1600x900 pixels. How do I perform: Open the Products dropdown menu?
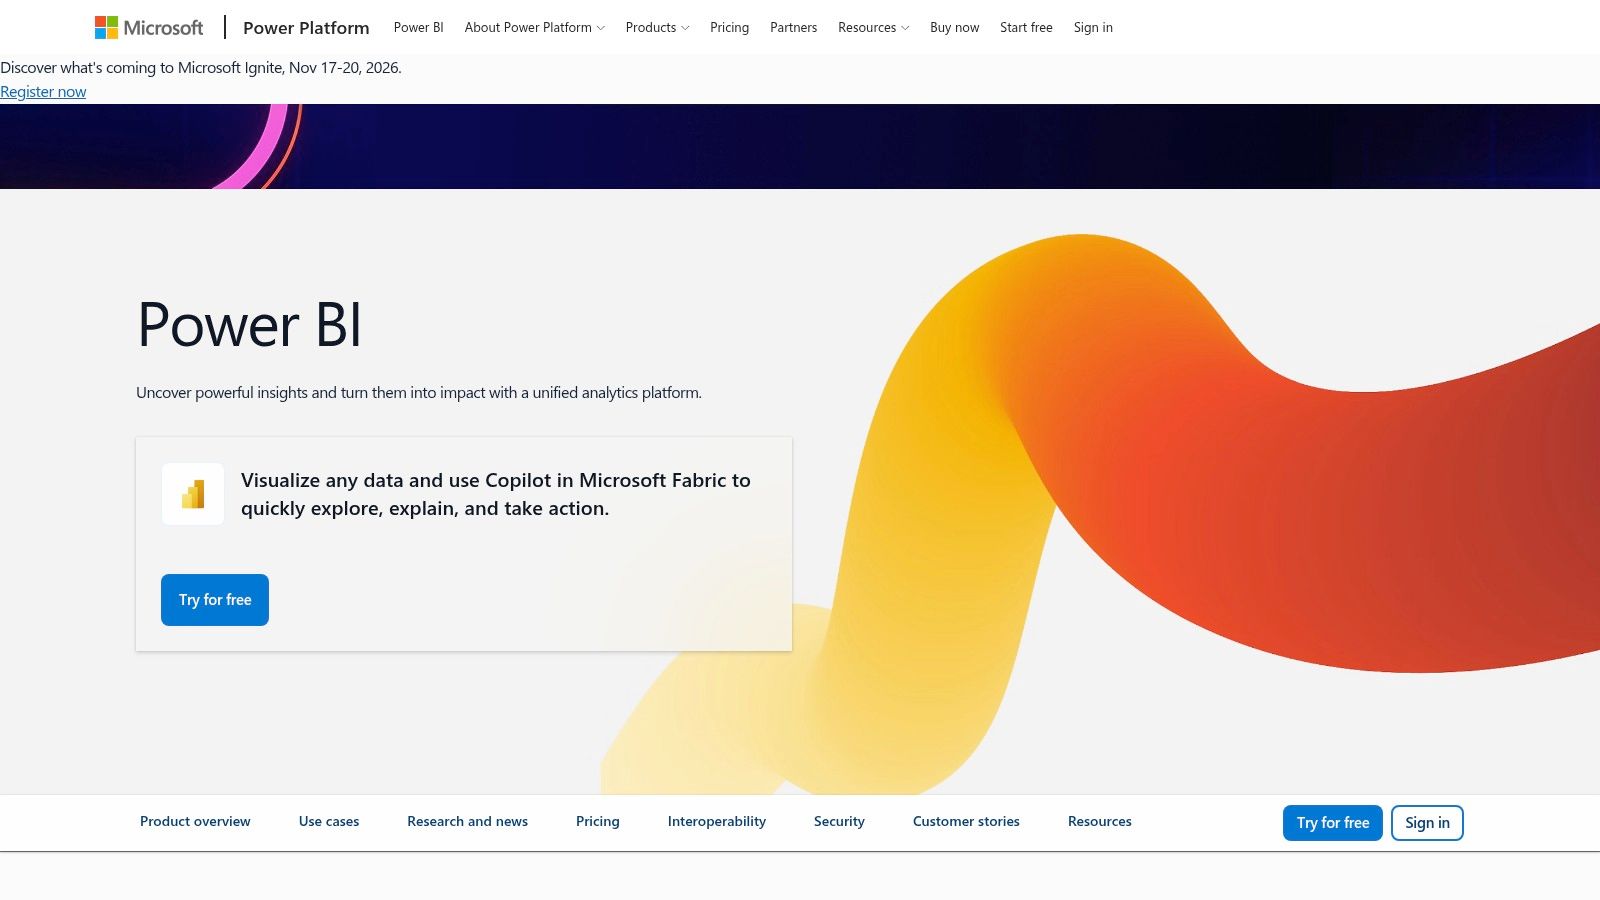click(x=657, y=28)
